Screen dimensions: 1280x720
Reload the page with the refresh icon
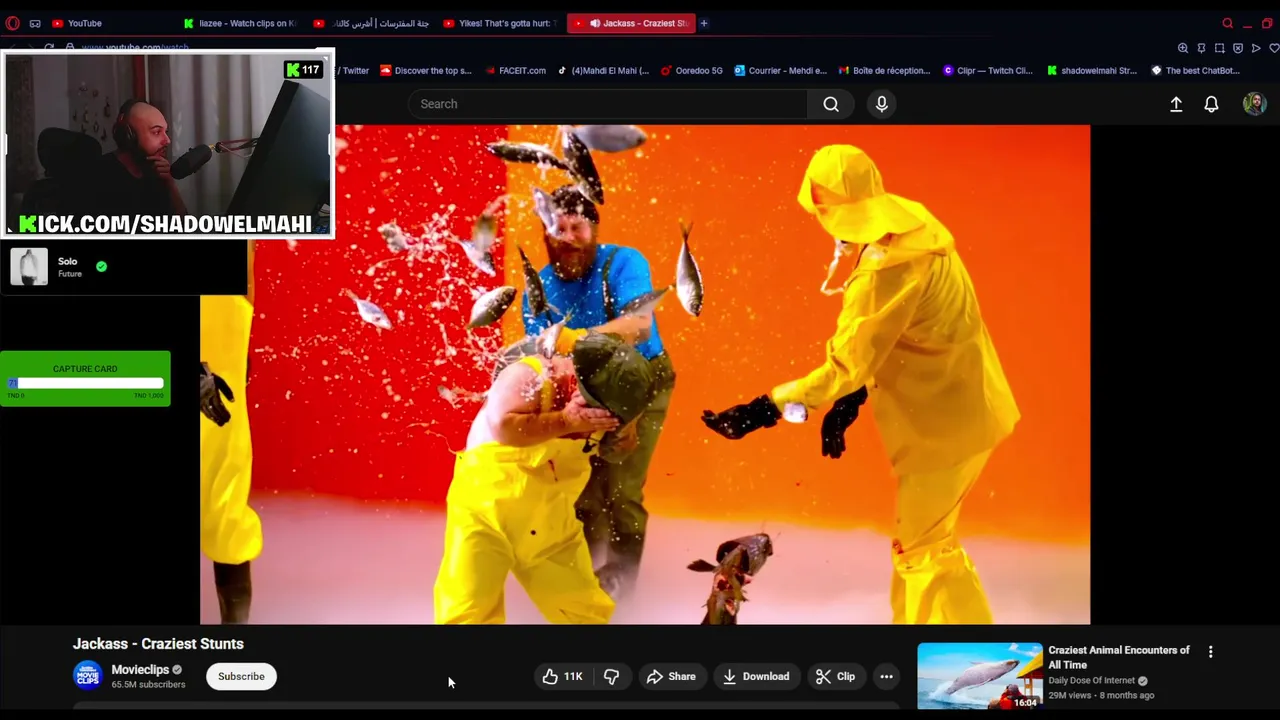coord(49,48)
